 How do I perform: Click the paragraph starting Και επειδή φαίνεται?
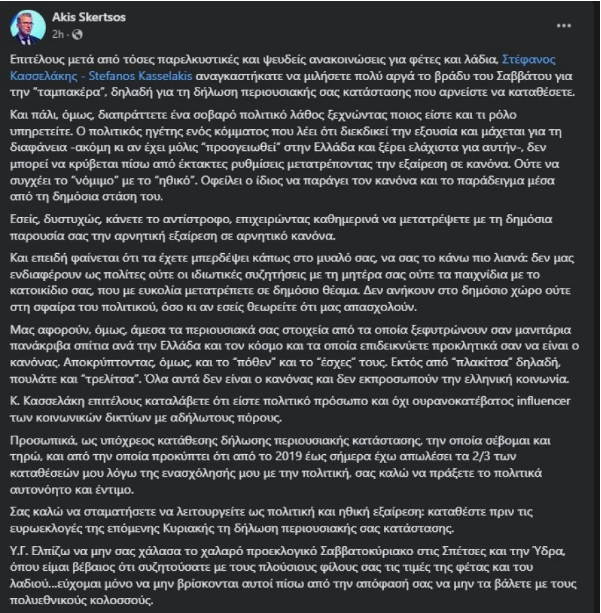(x=292, y=283)
